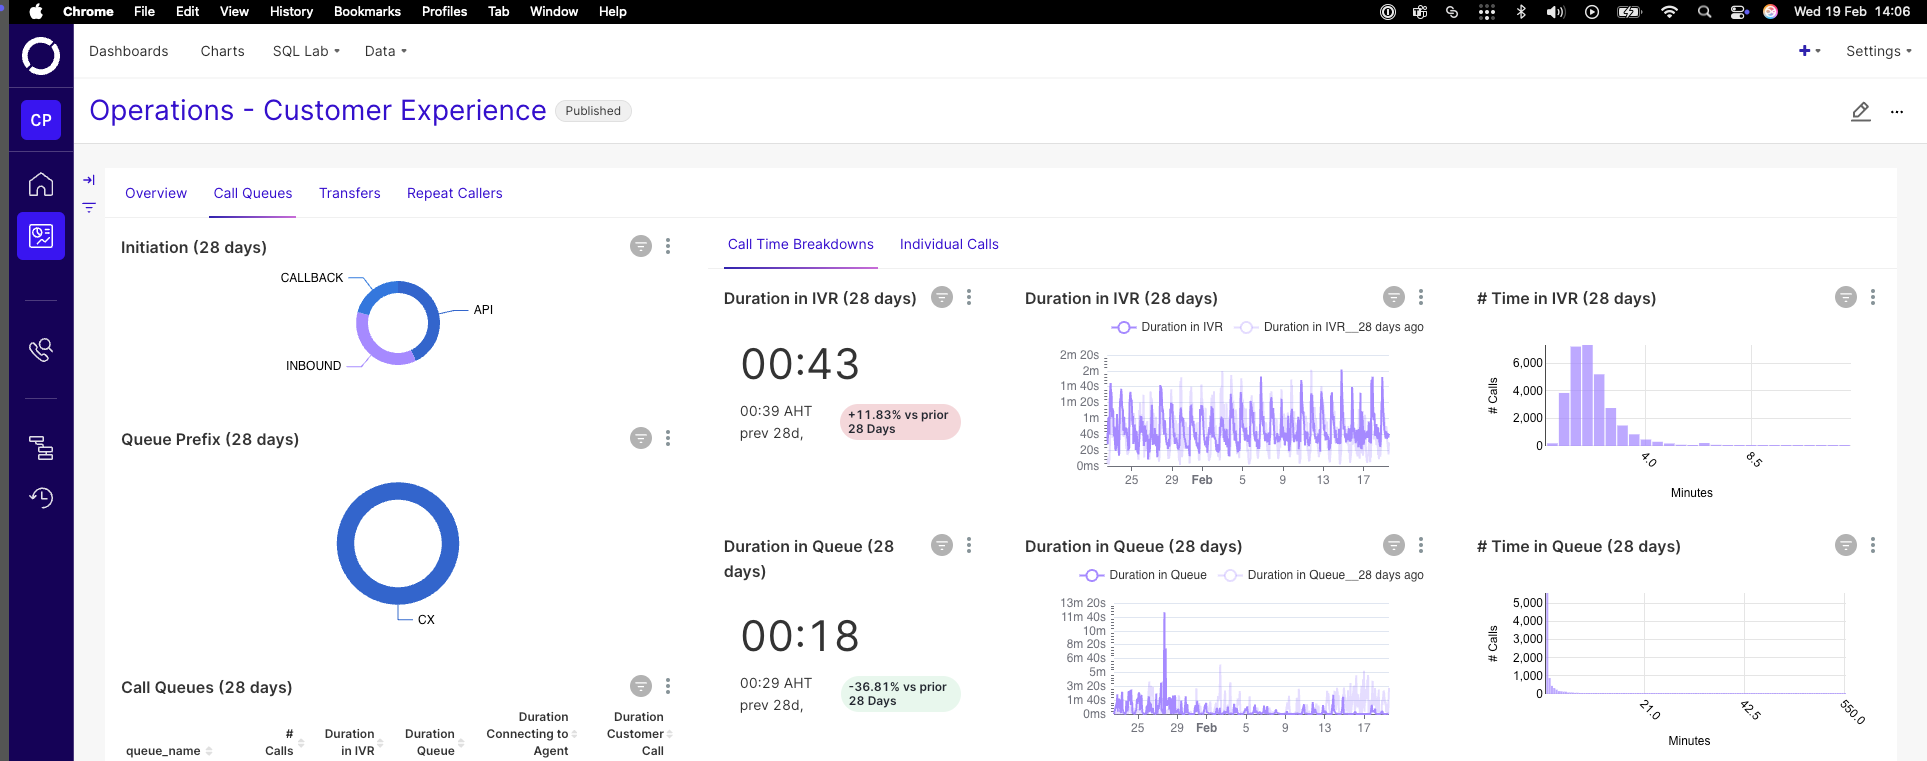Open the hierarchy tree icon in sidebar

point(41,447)
